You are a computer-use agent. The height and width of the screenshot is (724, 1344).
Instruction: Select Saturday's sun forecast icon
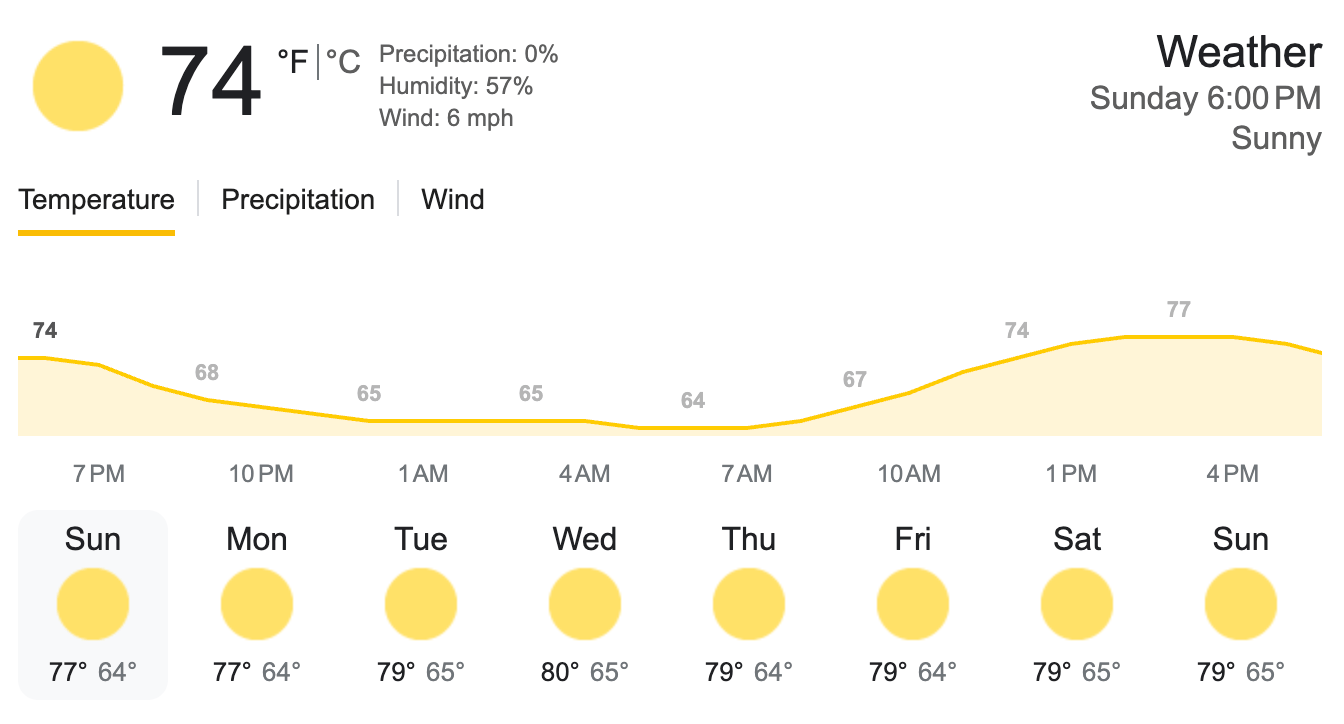[1077, 605]
